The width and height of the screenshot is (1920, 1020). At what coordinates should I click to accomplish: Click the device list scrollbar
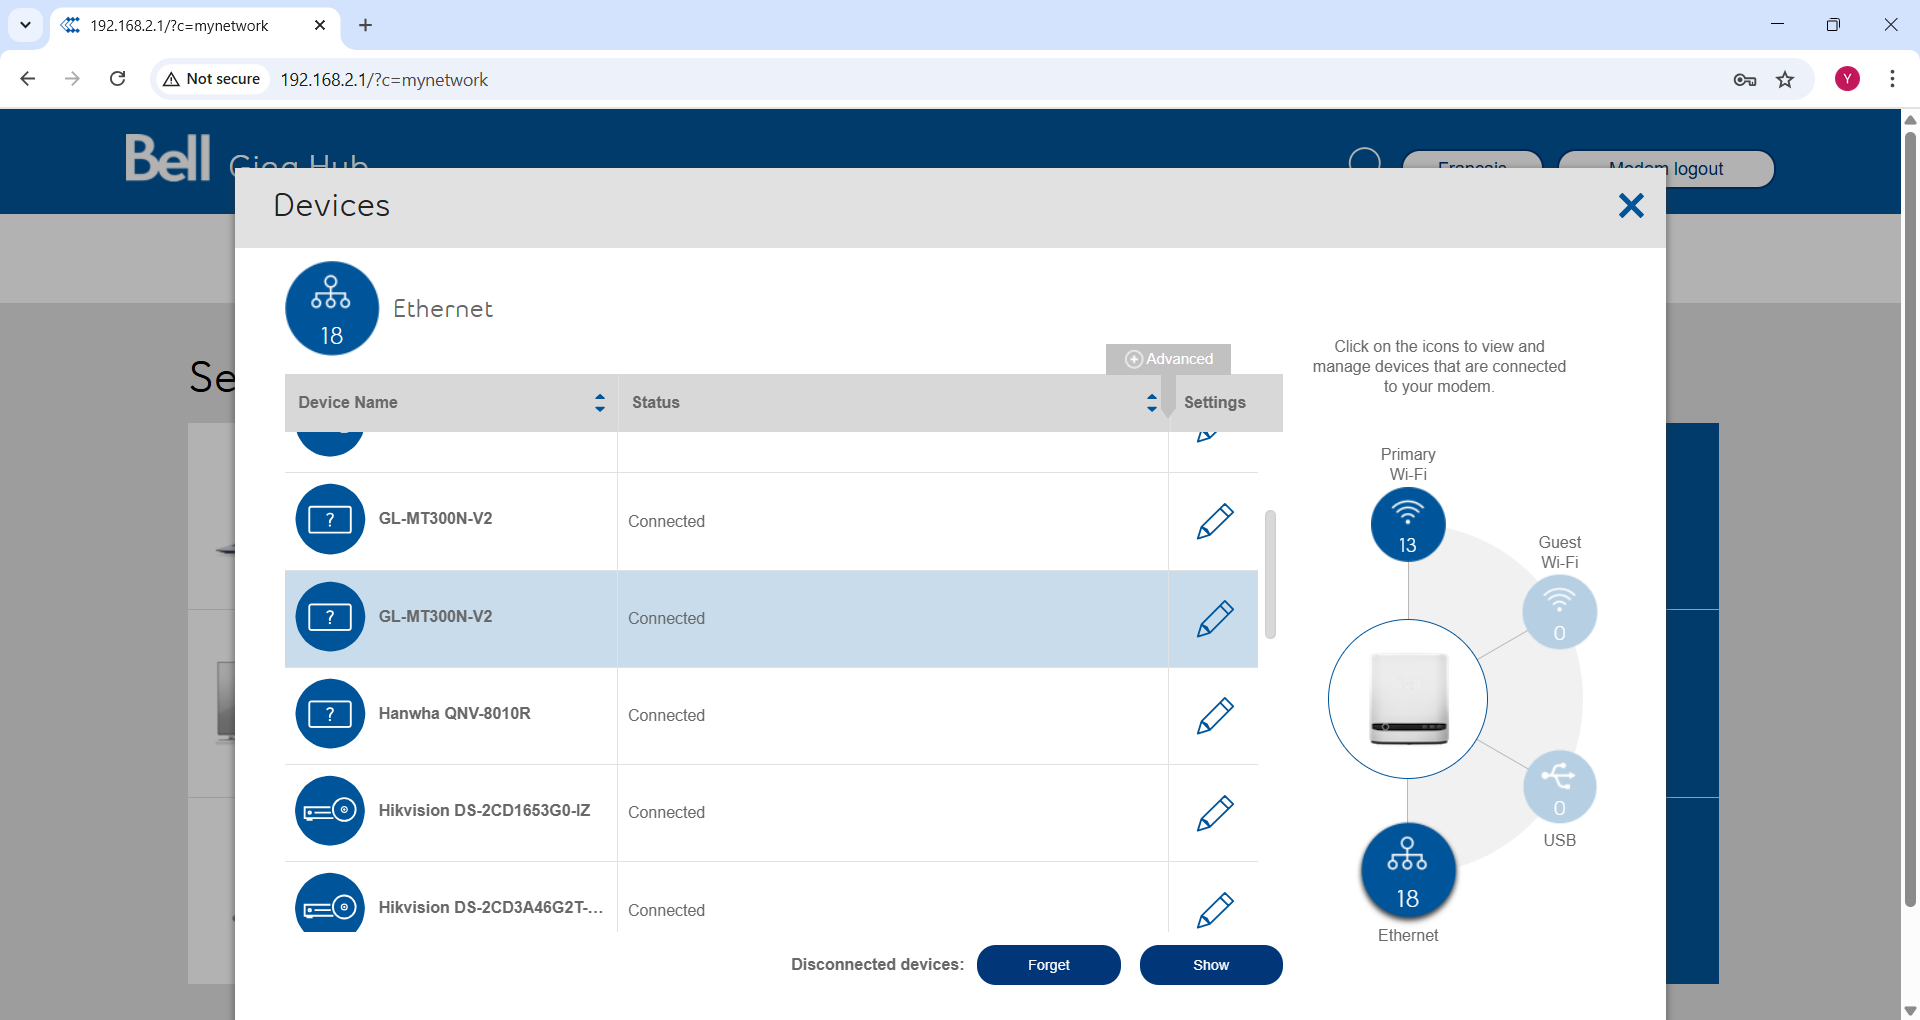(x=1270, y=575)
